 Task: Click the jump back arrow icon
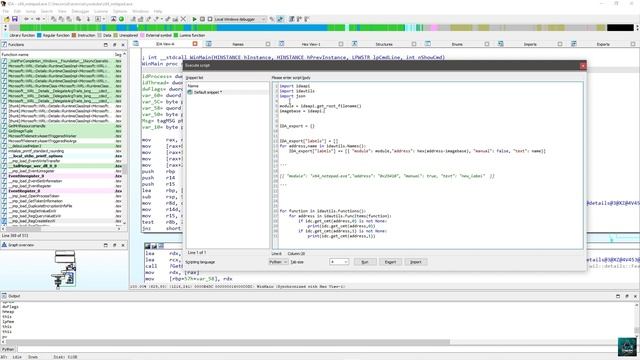click(x=26, y=19)
